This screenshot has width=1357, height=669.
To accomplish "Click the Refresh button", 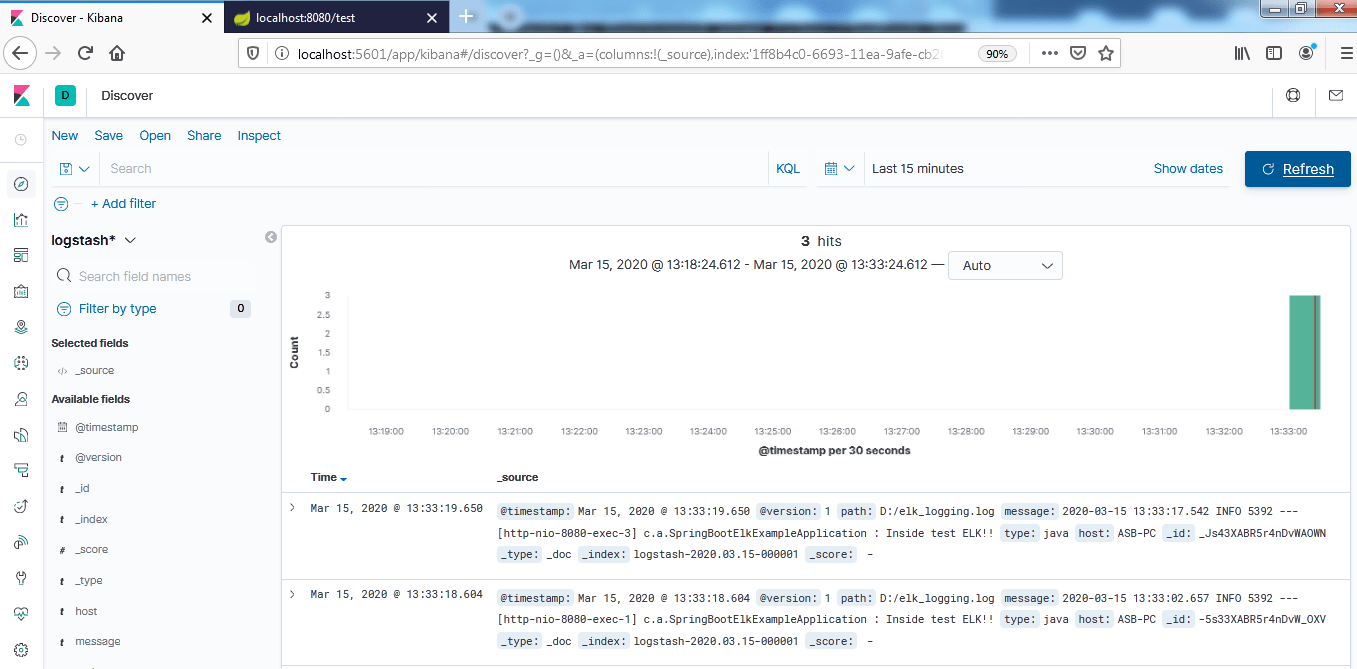I will (1297, 168).
